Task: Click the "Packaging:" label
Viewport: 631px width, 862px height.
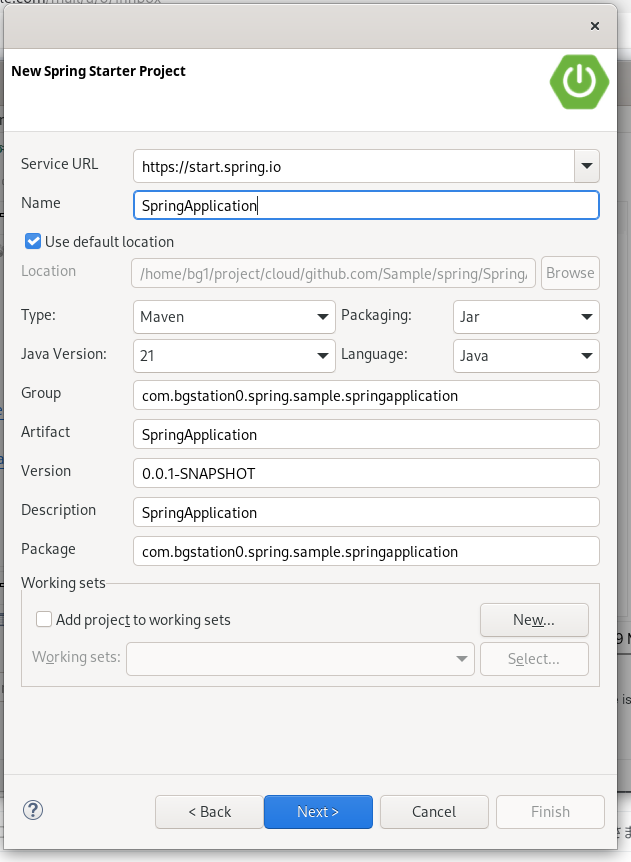Action: 377,315
